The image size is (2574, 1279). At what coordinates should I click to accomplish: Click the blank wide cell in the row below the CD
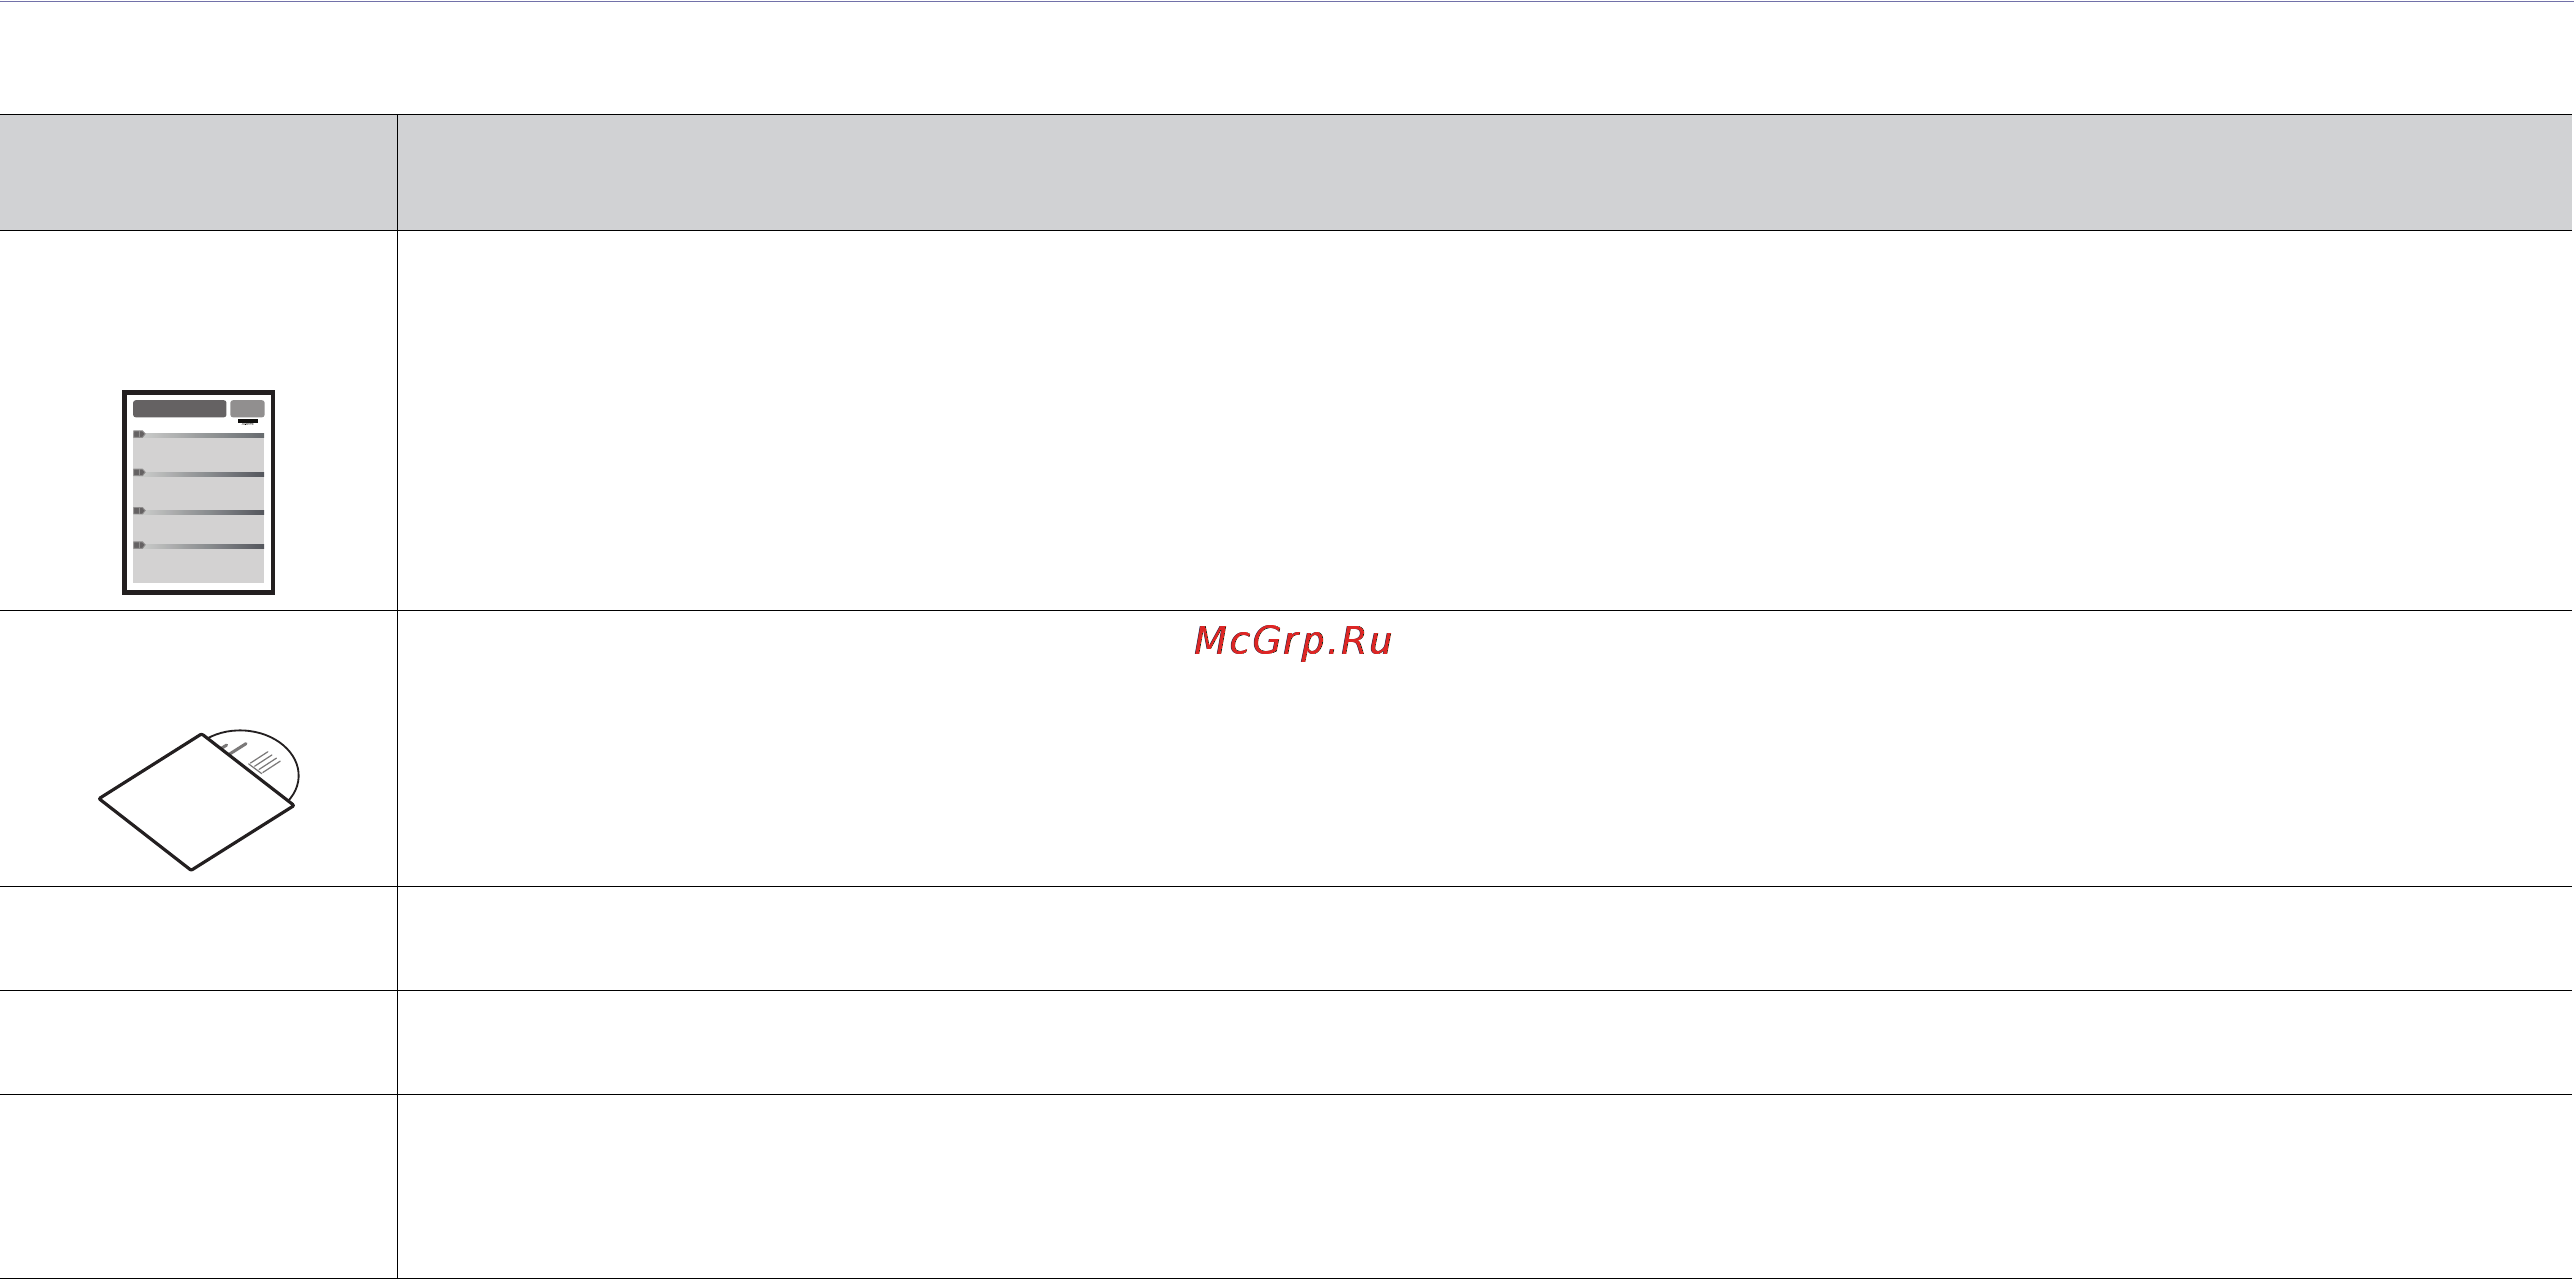[x=1485, y=938]
